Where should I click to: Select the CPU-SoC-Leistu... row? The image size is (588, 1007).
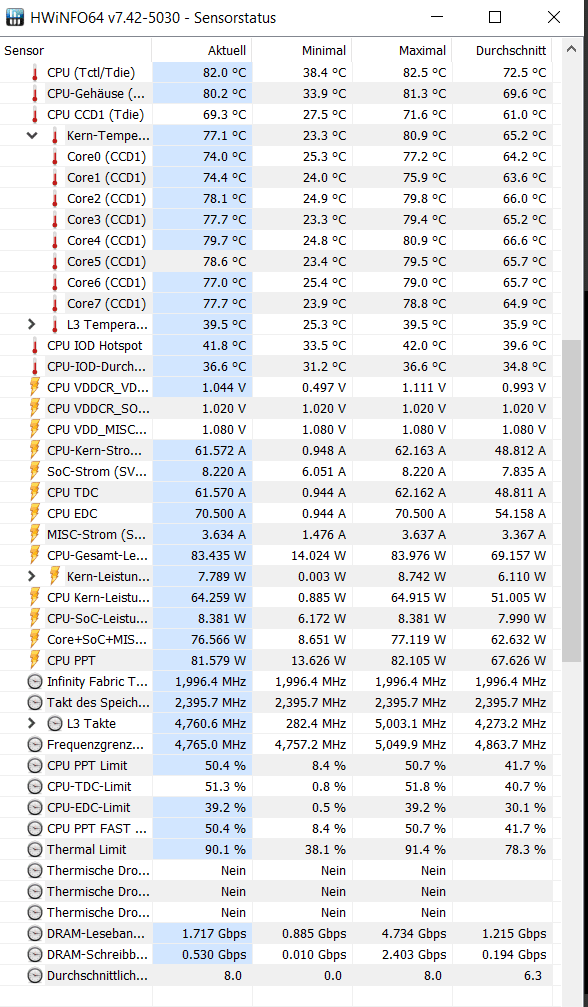(x=276, y=618)
